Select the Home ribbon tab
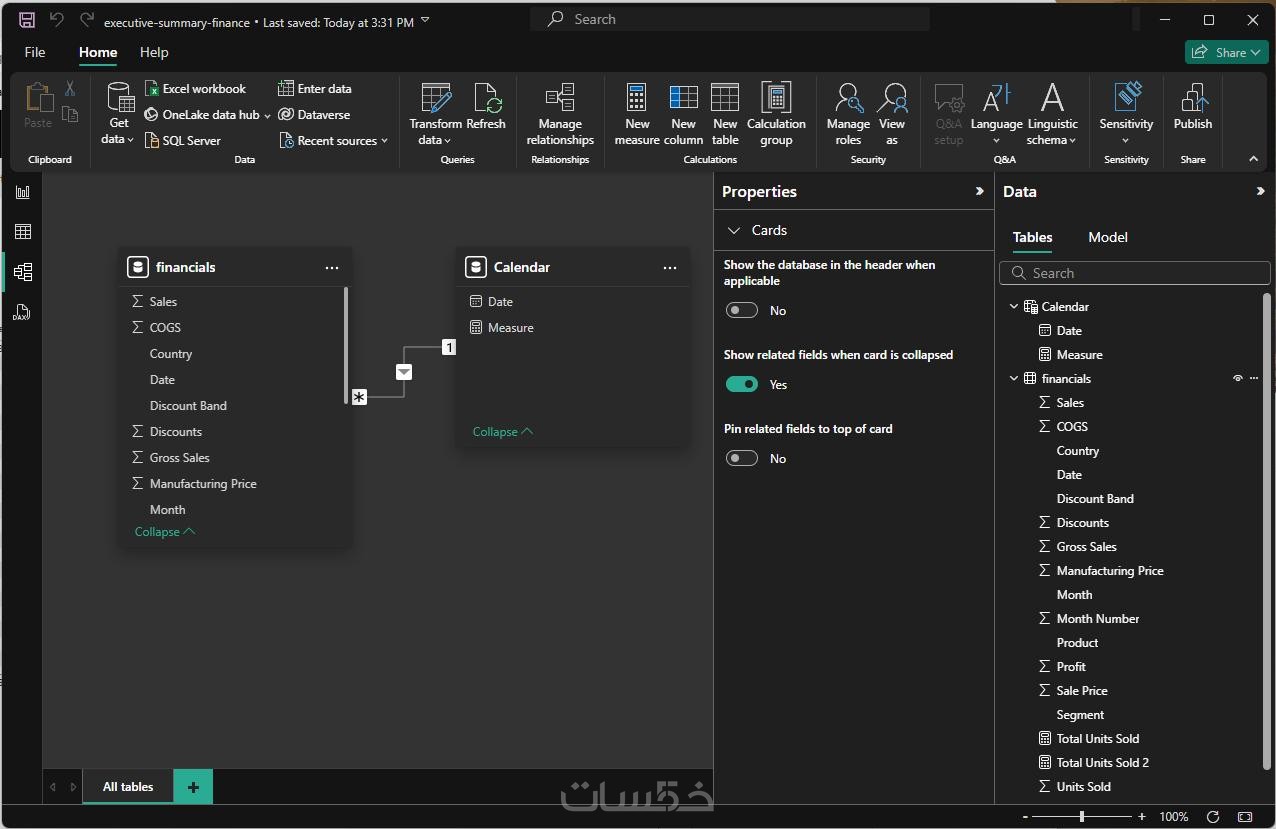 click(x=98, y=52)
